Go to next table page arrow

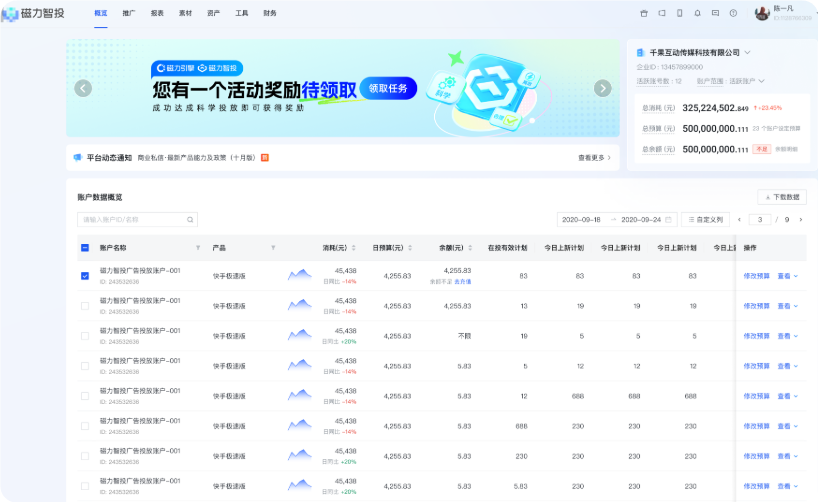(801, 220)
